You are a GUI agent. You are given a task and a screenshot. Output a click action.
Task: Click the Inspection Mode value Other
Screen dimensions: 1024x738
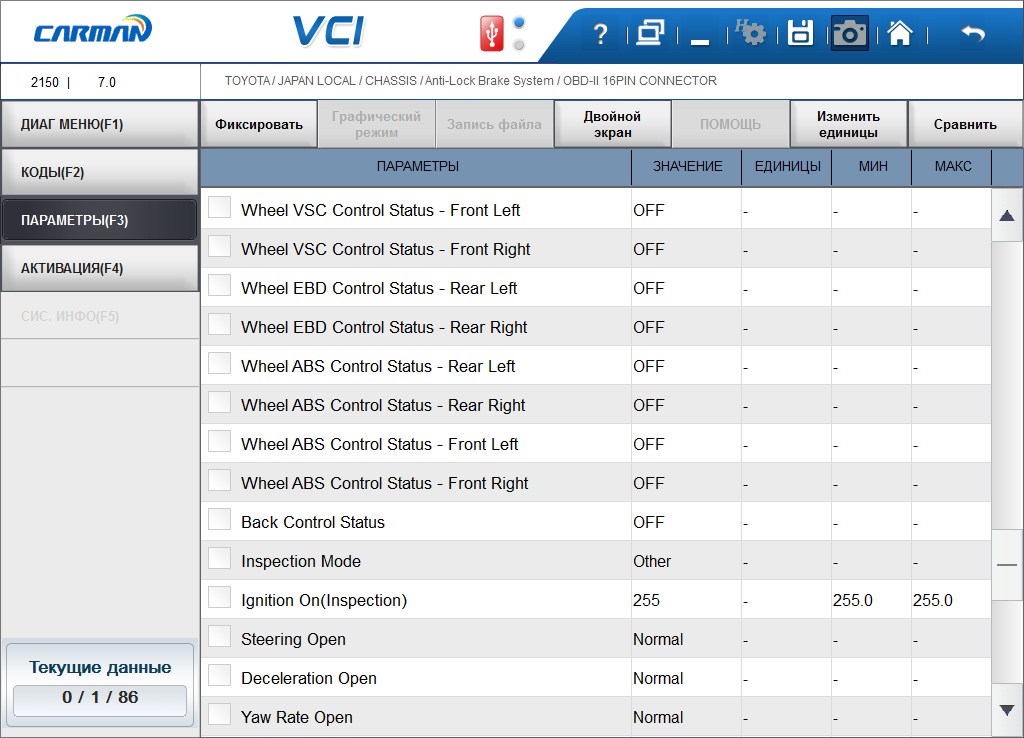[x=652, y=562]
